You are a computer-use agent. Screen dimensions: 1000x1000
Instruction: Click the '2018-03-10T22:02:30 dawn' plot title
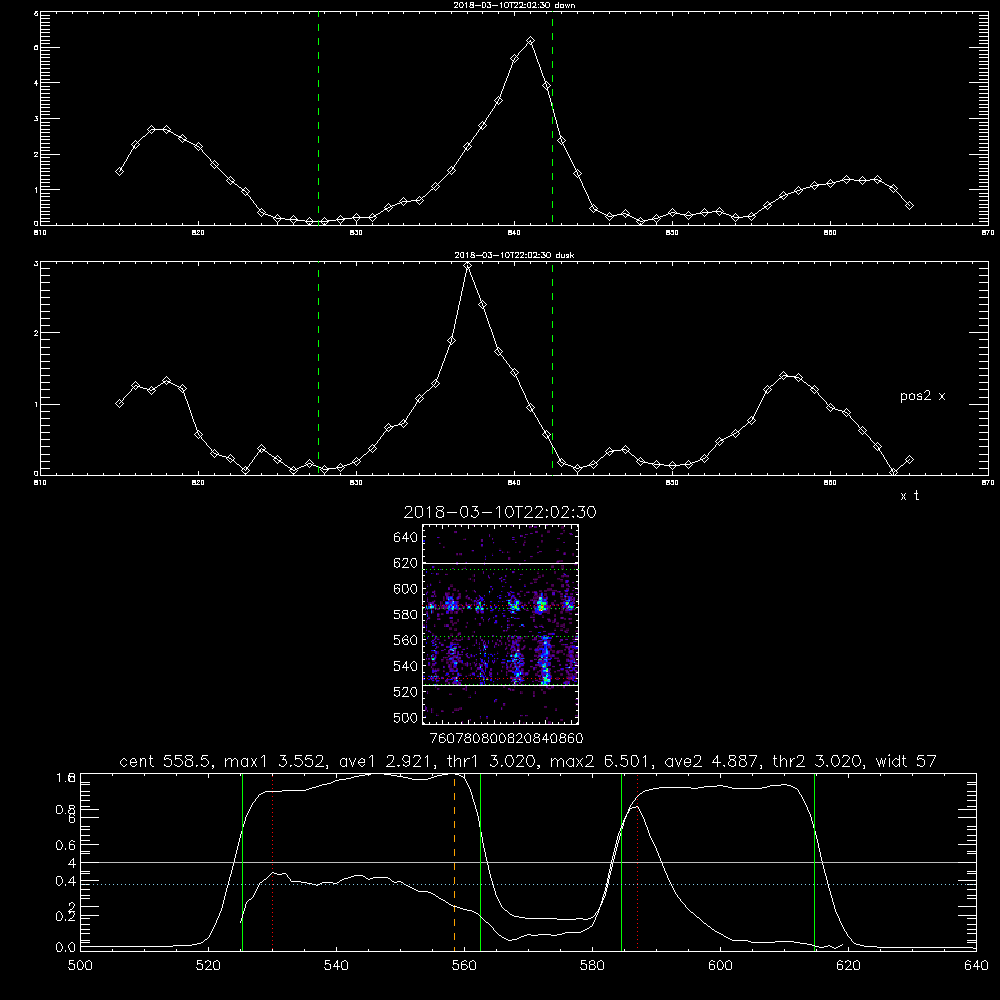pyautogui.click(x=514, y=5)
